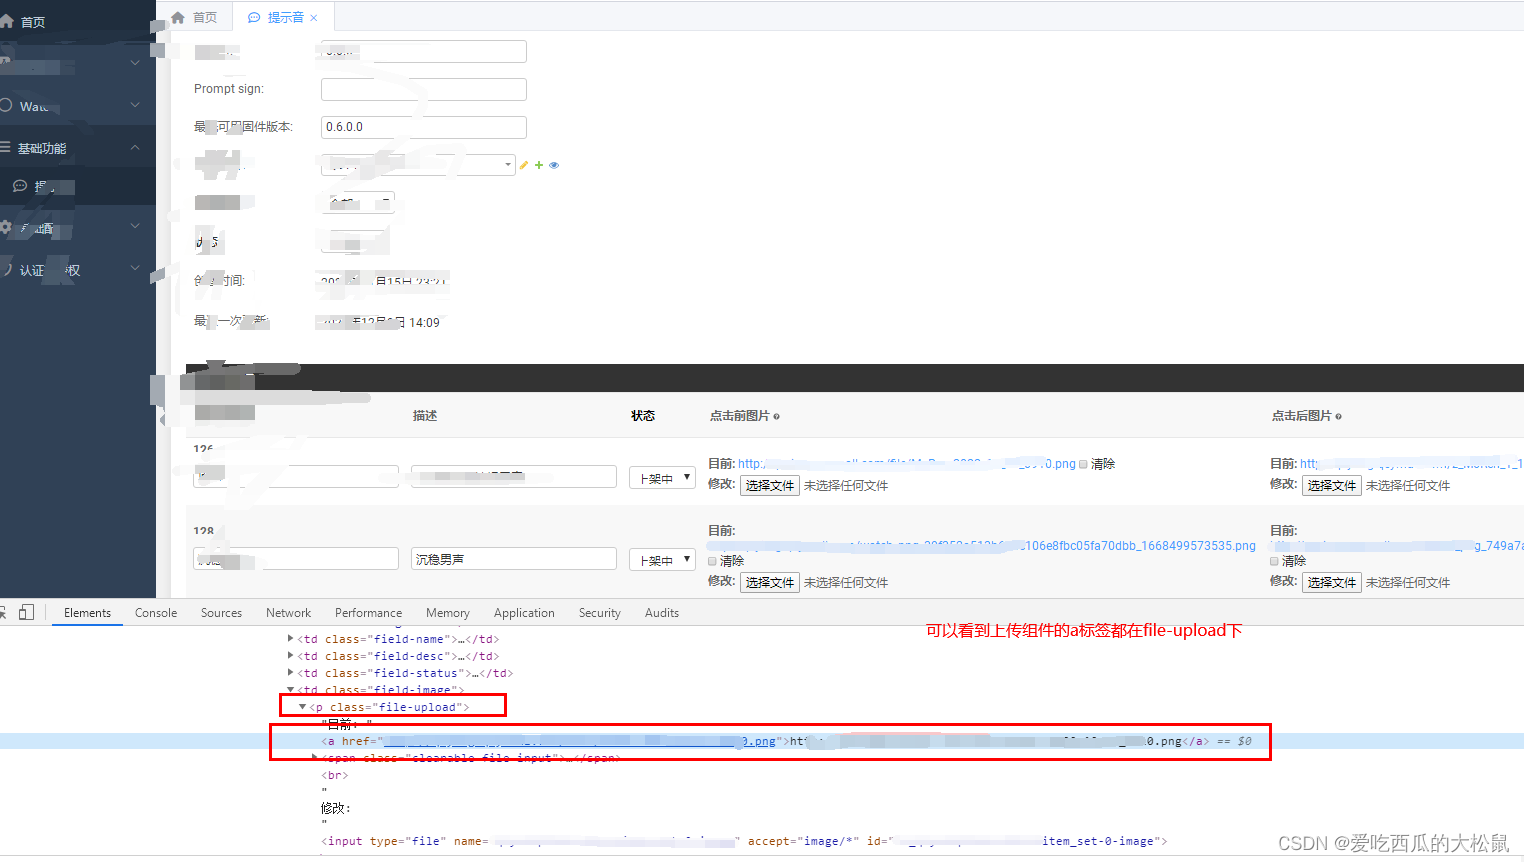Viewport: 1524px width, 862px height.
Task: Close the 提示音 tab with its x
Action: [x=314, y=18]
